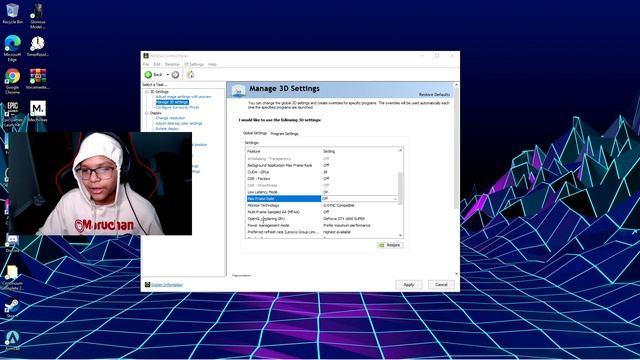
Task: Click the green Back arrow icon
Action: click(149, 75)
